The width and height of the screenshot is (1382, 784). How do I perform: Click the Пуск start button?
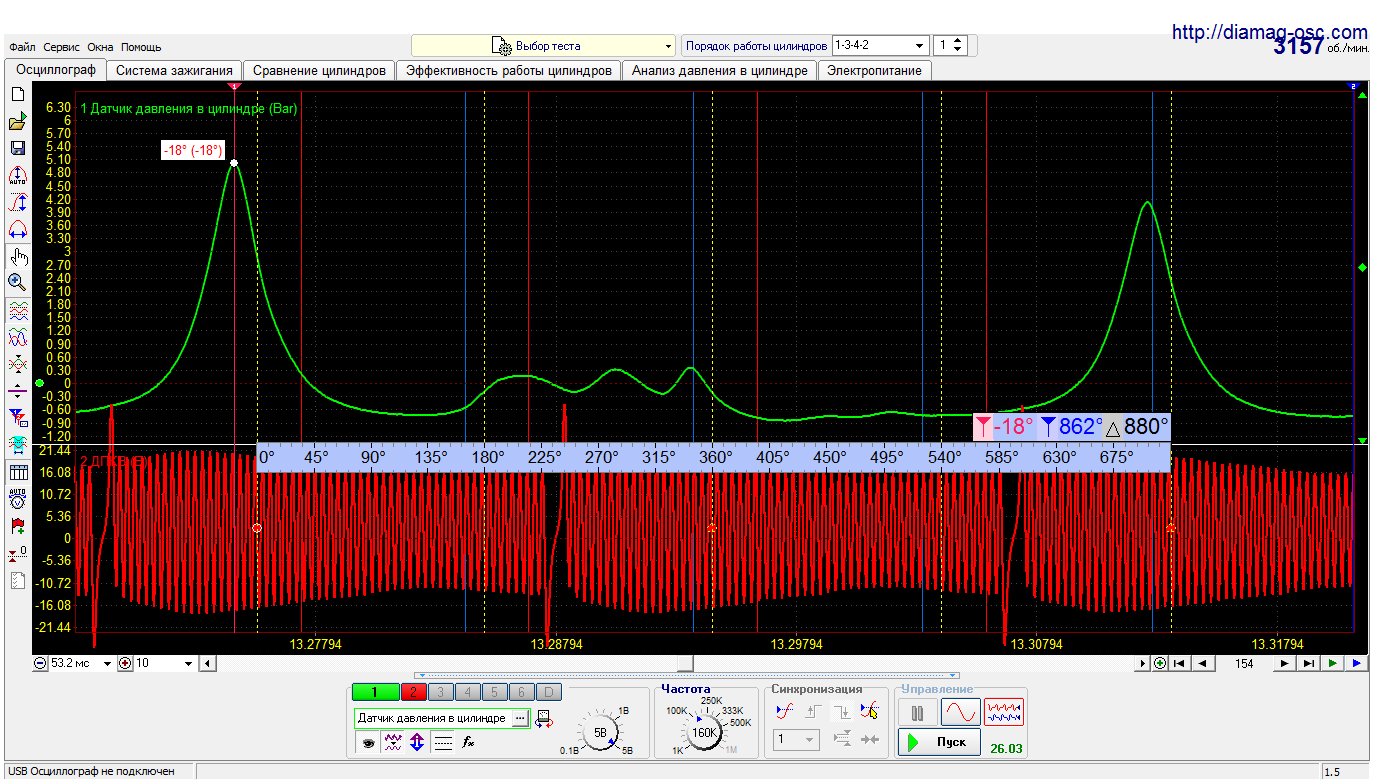pyautogui.click(x=939, y=742)
